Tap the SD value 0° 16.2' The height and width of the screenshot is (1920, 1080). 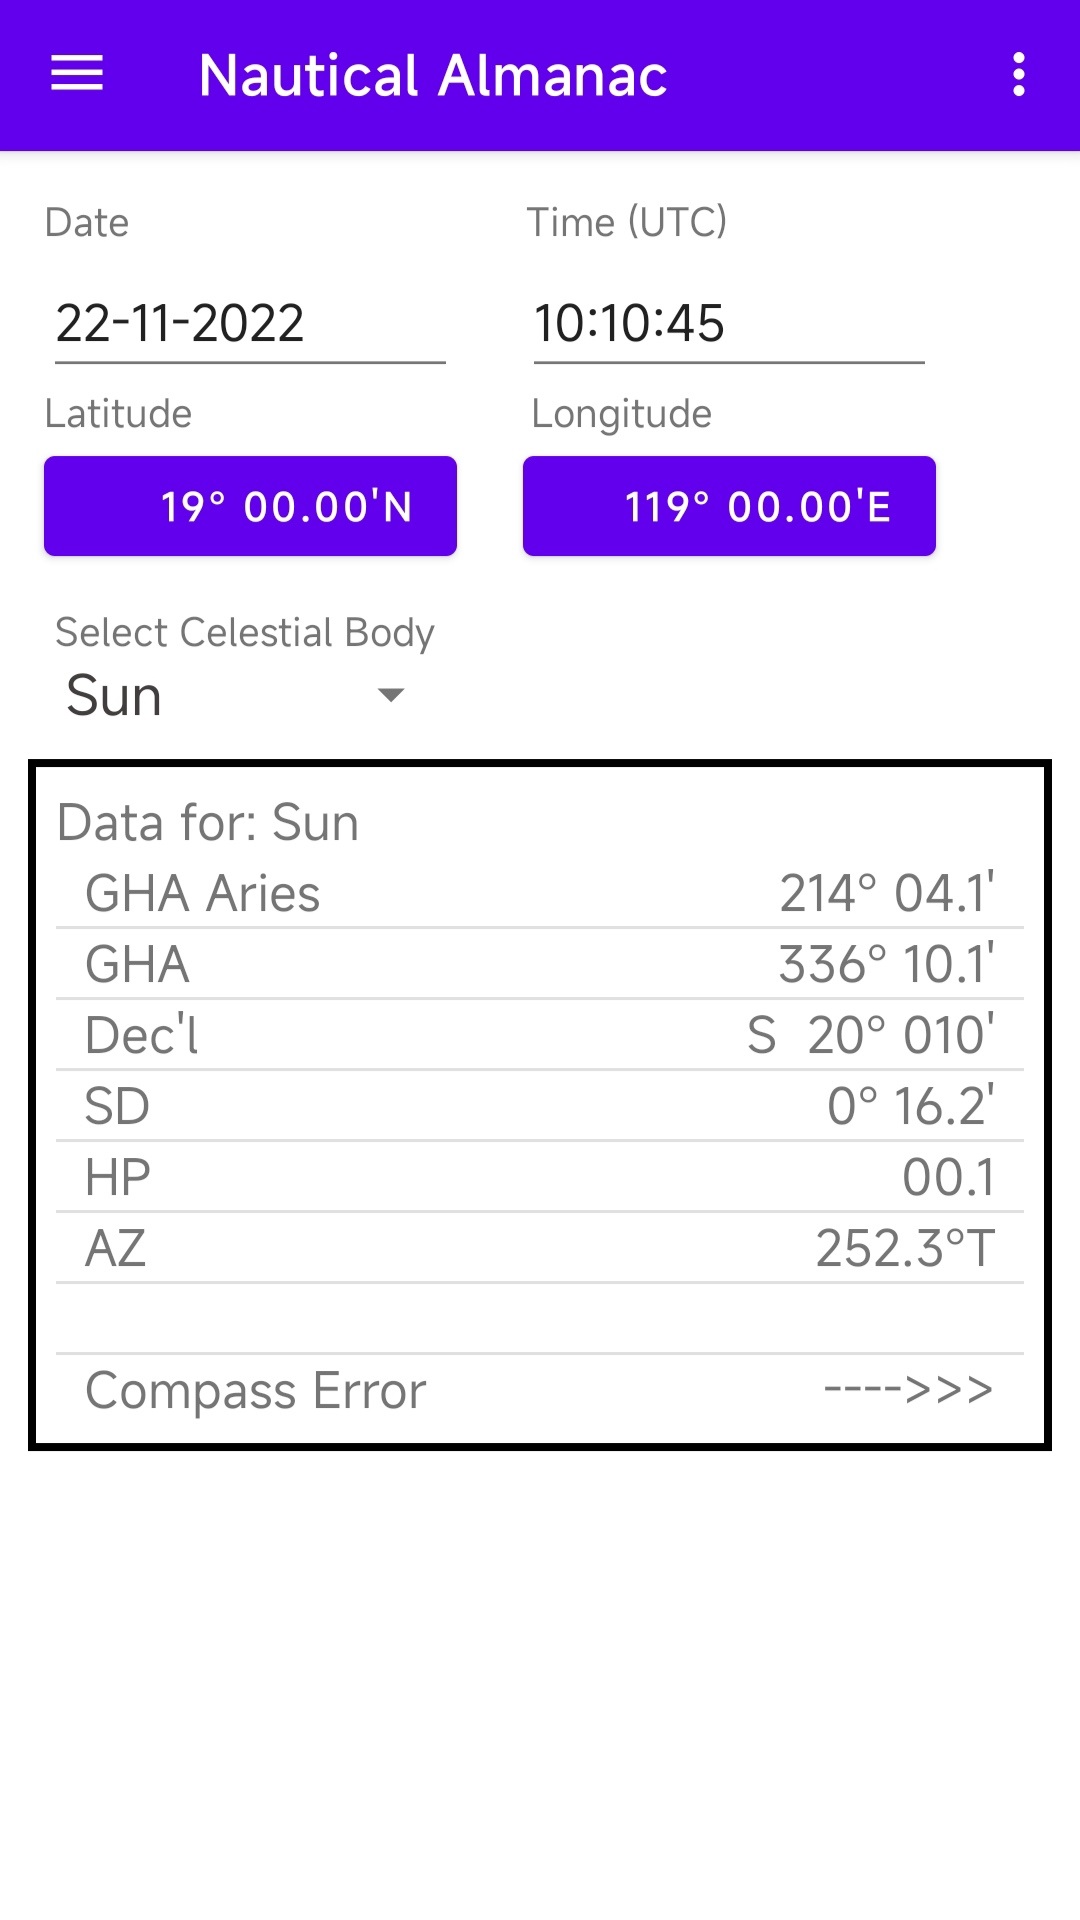click(910, 1106)
